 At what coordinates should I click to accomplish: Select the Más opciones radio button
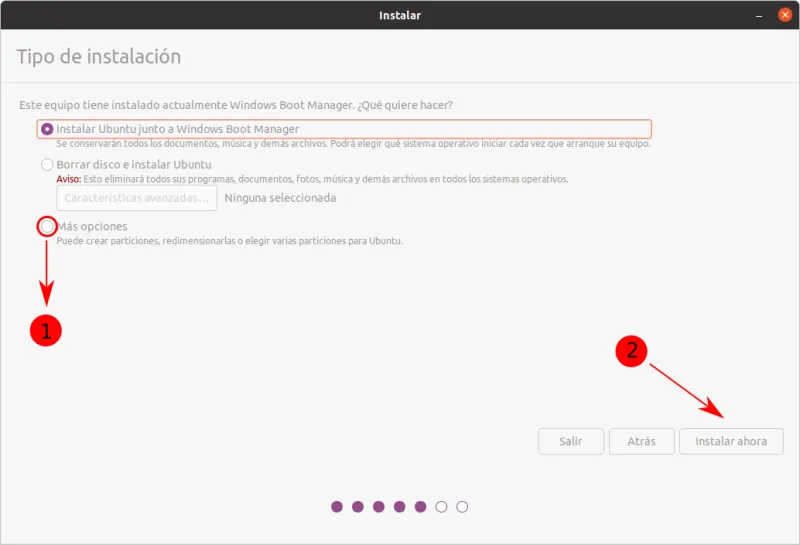pos(47,226)
